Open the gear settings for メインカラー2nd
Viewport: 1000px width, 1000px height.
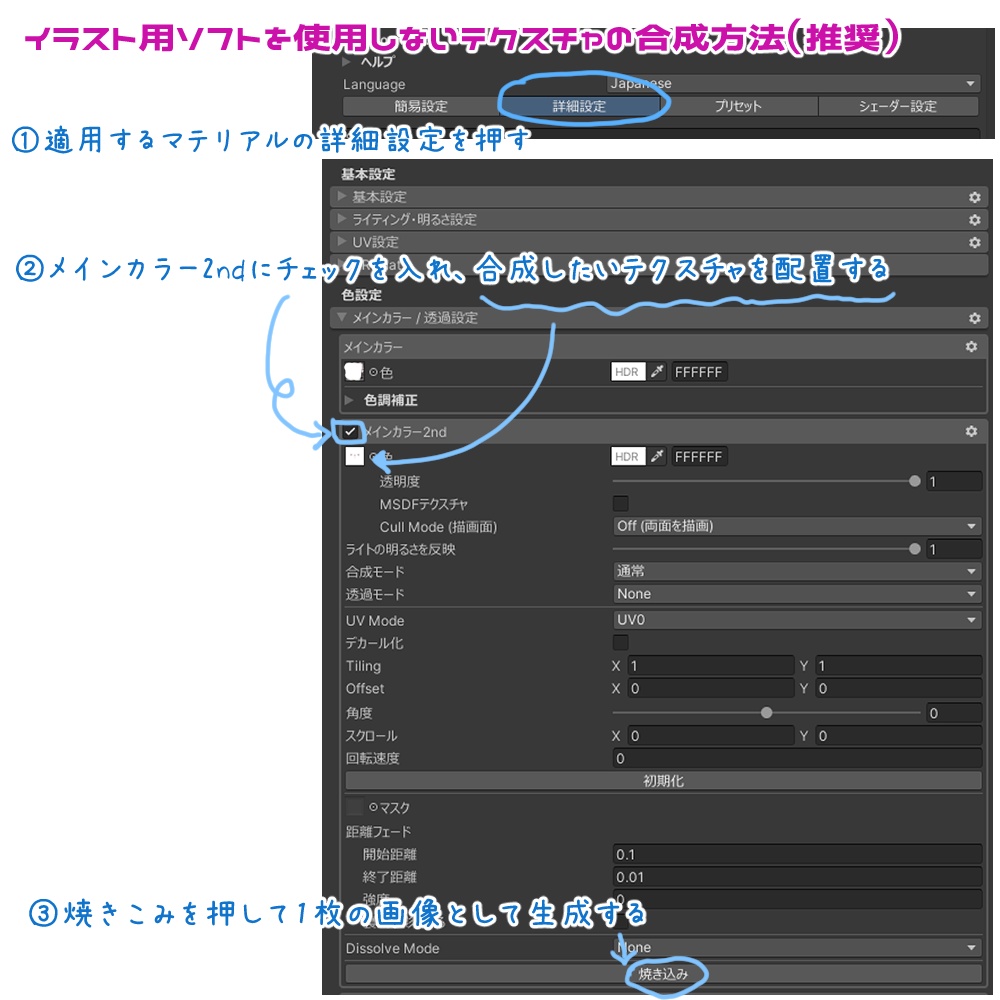(x=972, y=432)
